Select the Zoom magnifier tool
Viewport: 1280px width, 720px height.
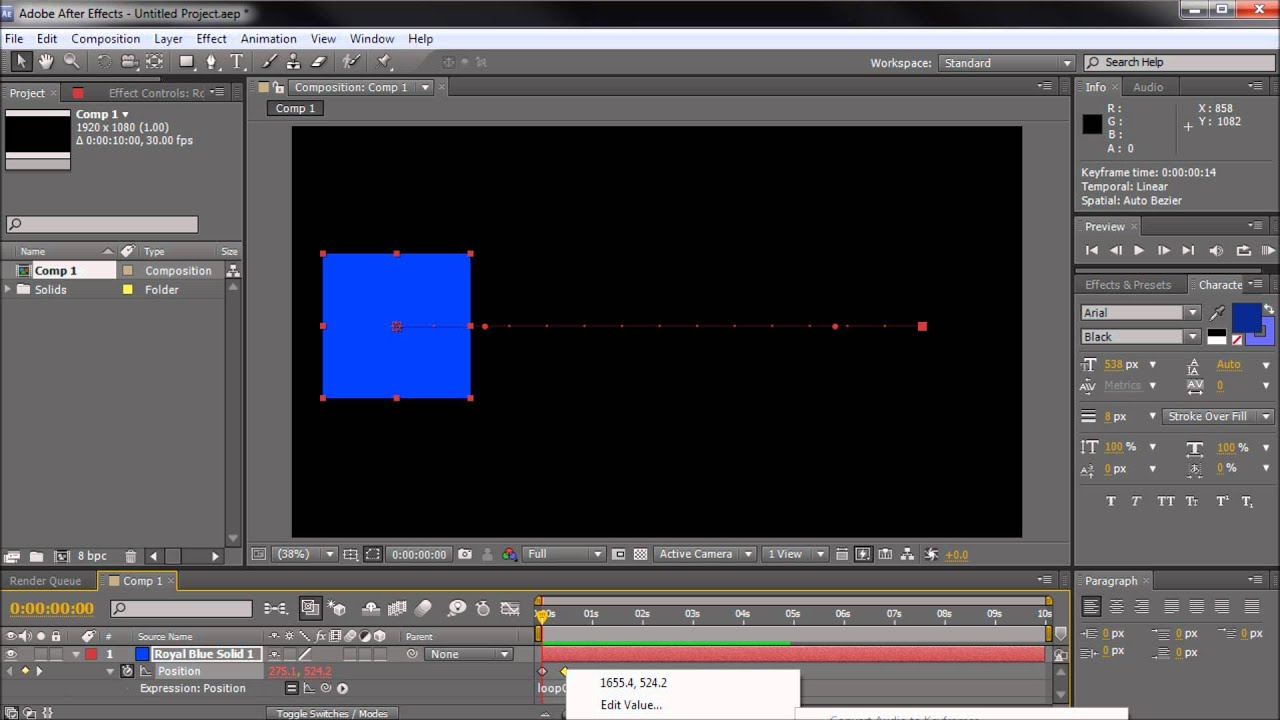71,62
